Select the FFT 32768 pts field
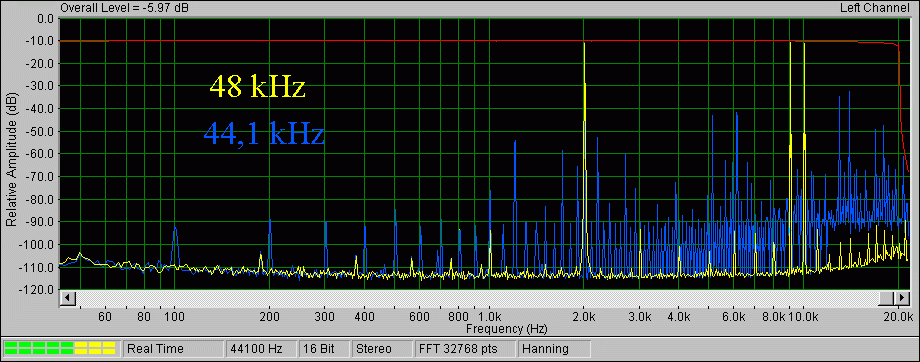 [x=464, y=349]
